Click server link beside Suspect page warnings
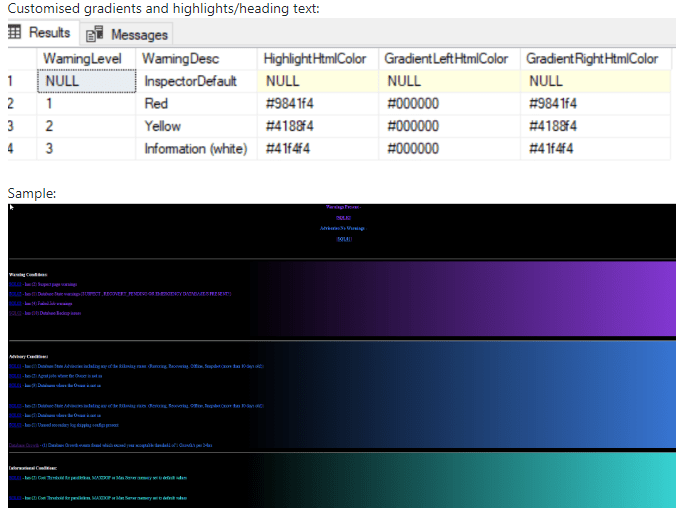The height and width of the screenshot is (512, 680). (x=14, y=284)
